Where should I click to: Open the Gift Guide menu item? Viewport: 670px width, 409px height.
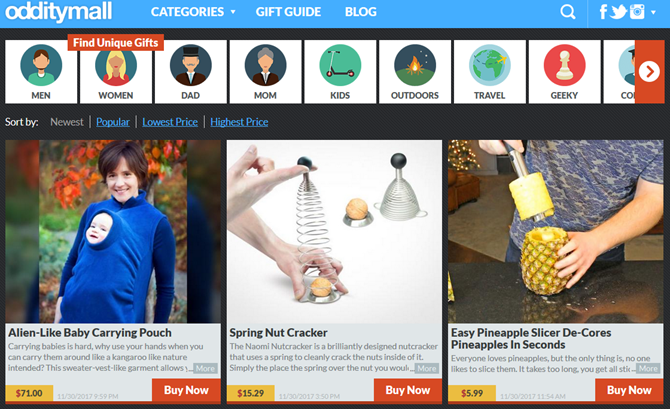(x=288, y=12)
